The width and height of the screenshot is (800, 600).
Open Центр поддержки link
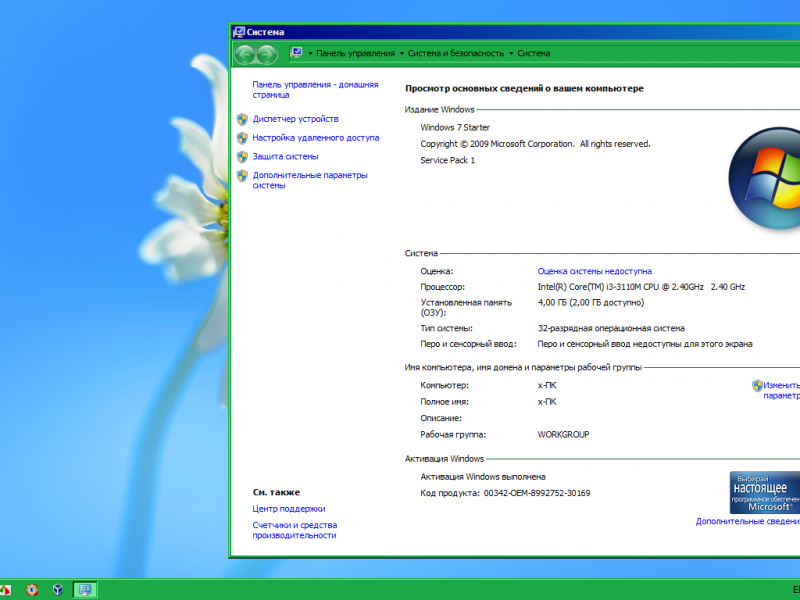click(x=289, y=509)
